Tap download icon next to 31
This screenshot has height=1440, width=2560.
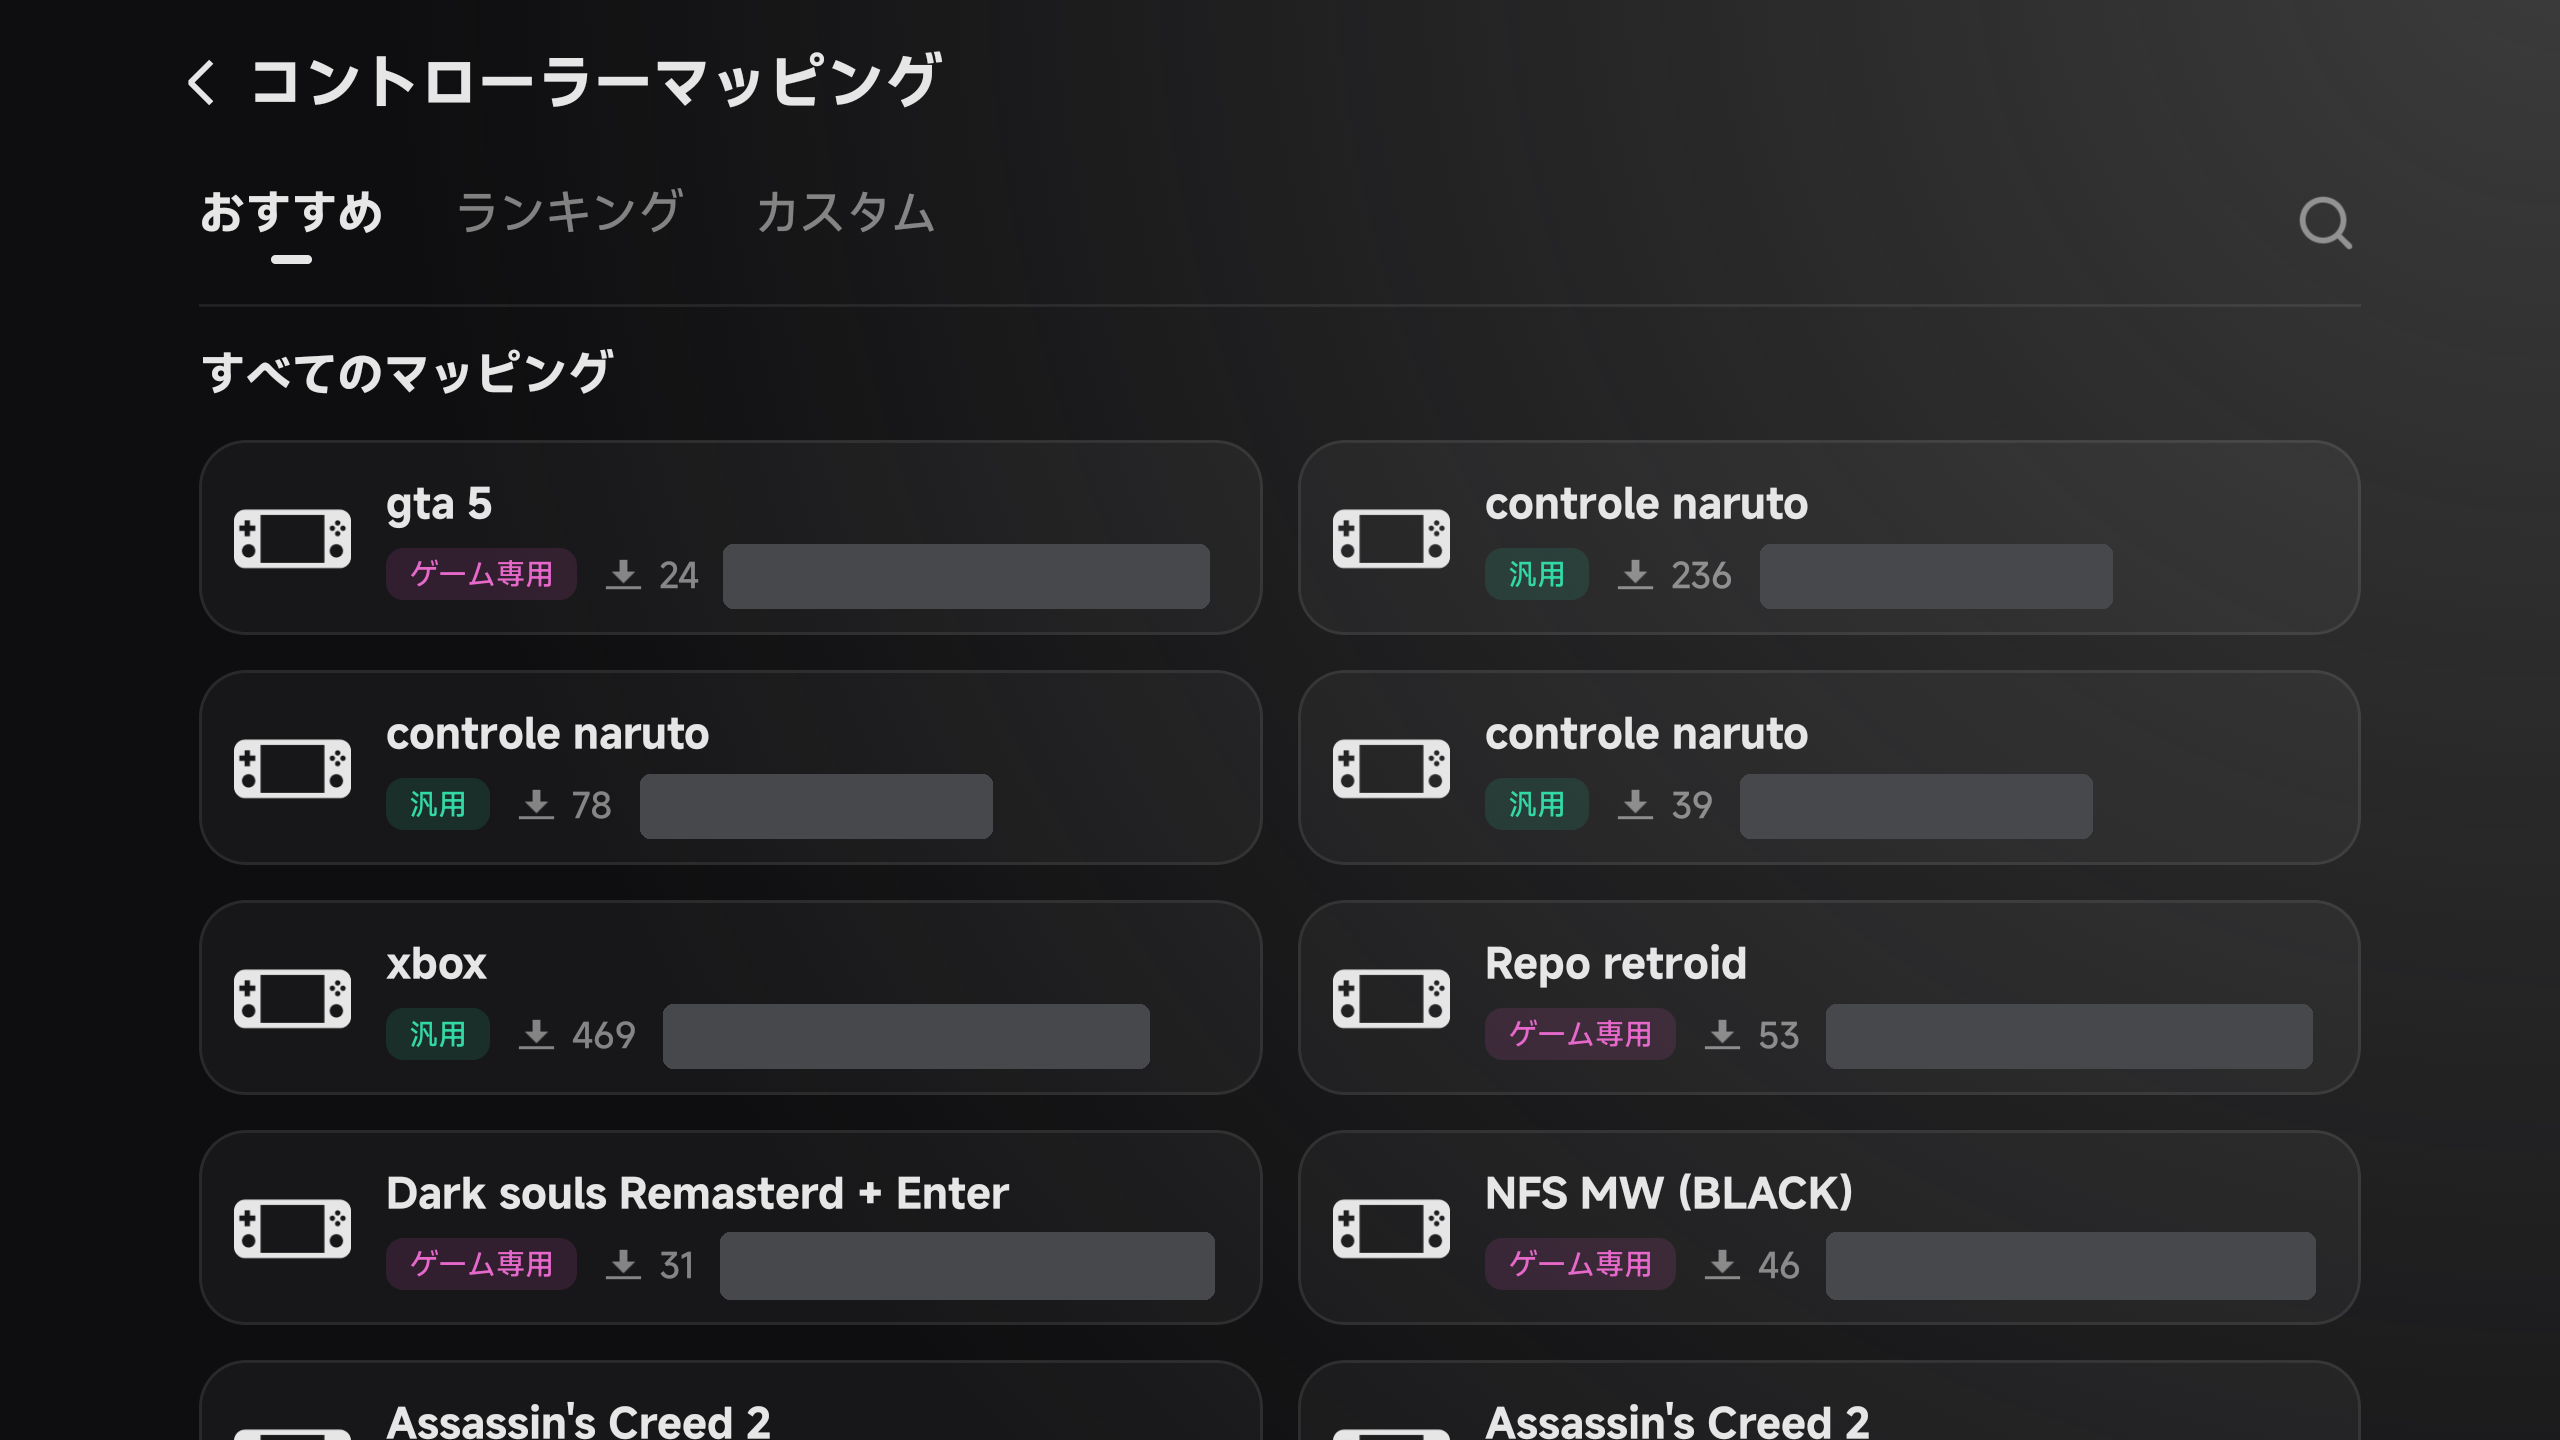(x=623, y=1265)
